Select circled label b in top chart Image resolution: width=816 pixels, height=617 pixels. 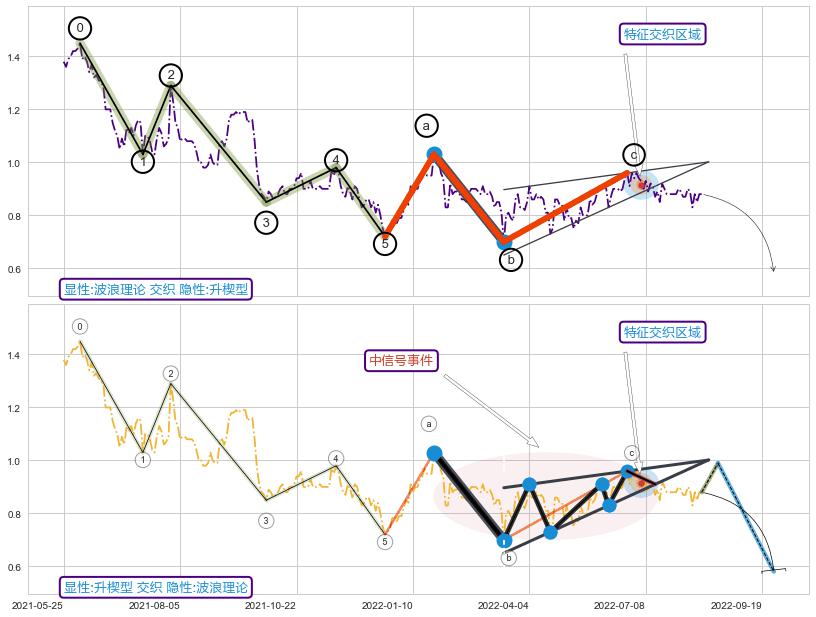pos(510,260)
